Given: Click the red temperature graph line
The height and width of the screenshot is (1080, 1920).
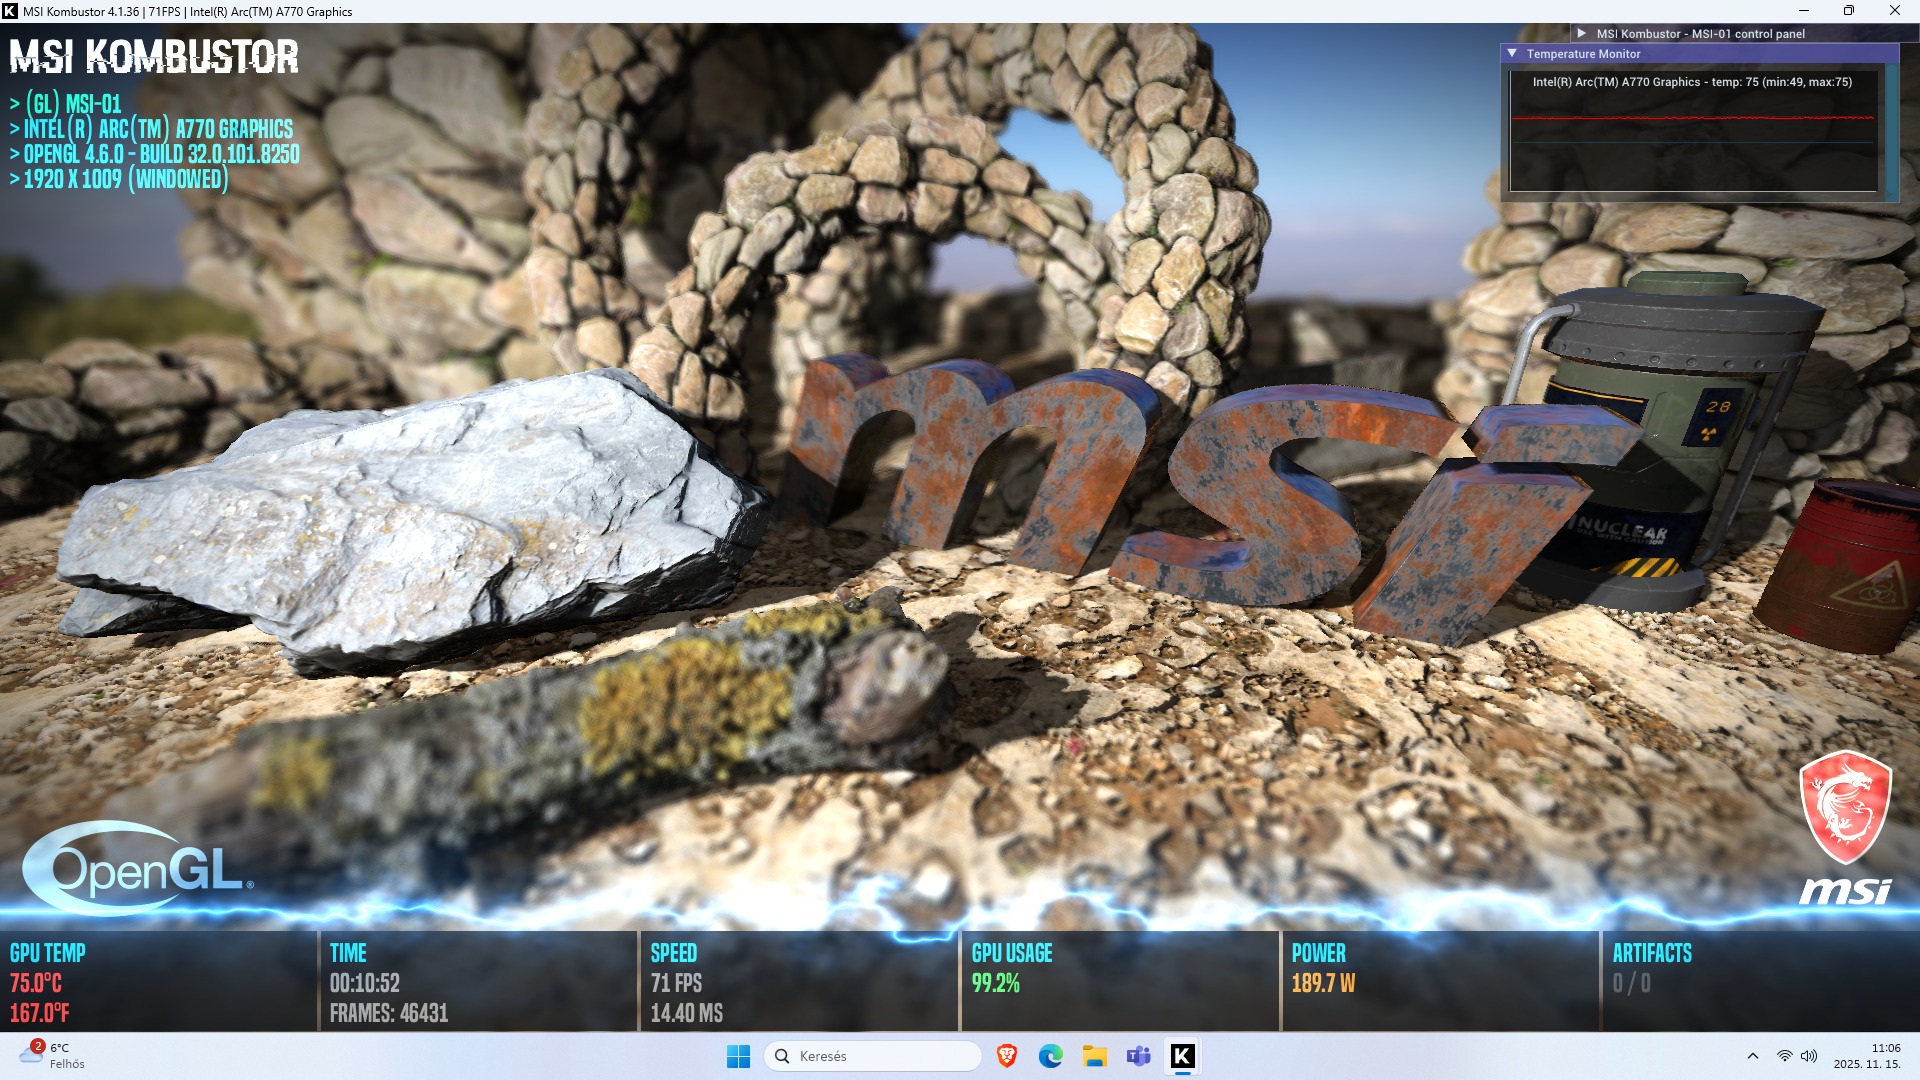Looking at the screenshot, I should click(1692, 118).
